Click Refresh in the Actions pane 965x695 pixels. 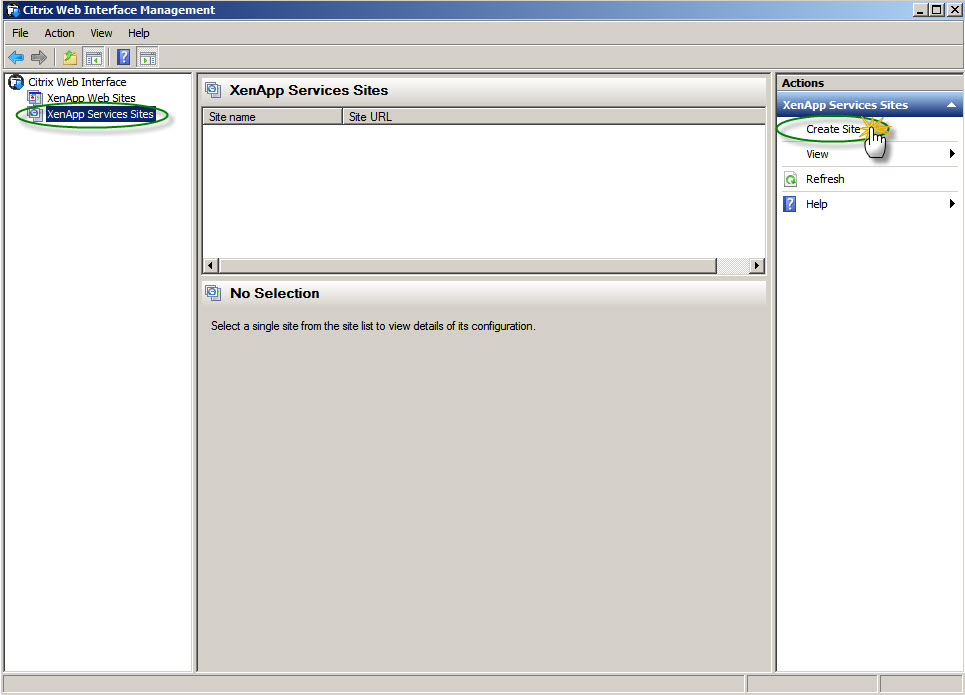pyautogui.click(x=825, y=179)
